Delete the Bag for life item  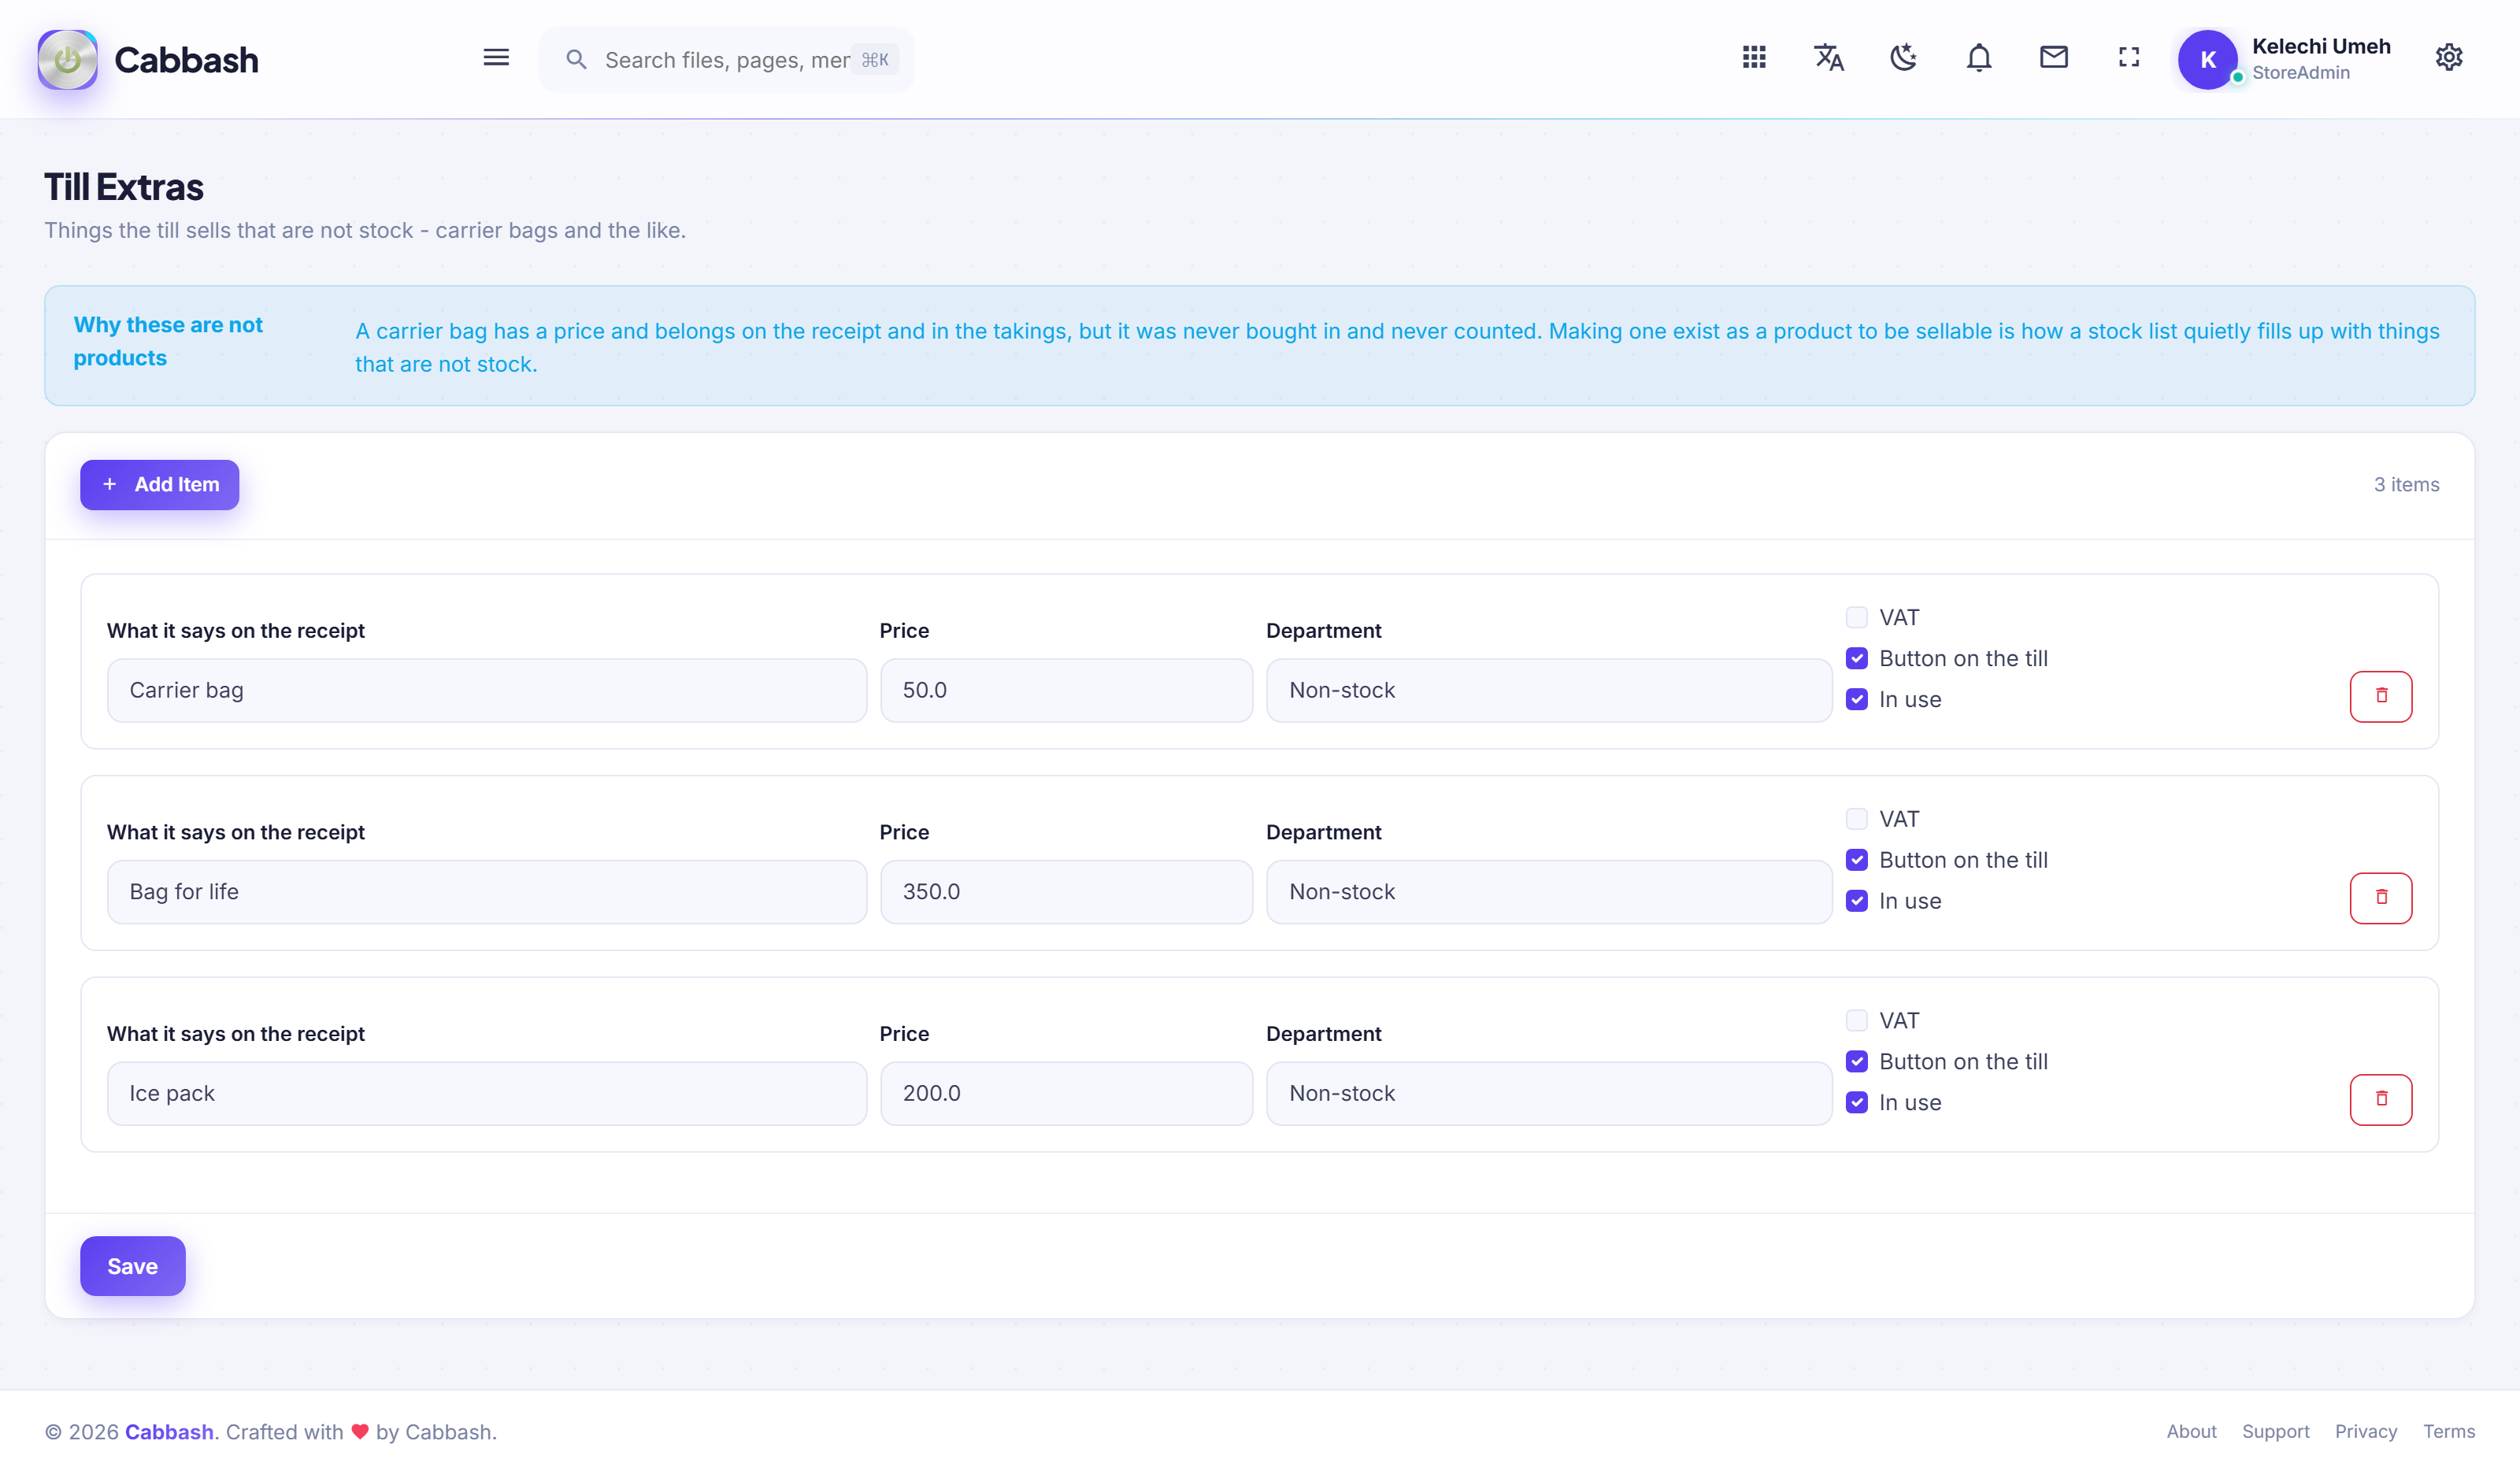click(2381, 898)
